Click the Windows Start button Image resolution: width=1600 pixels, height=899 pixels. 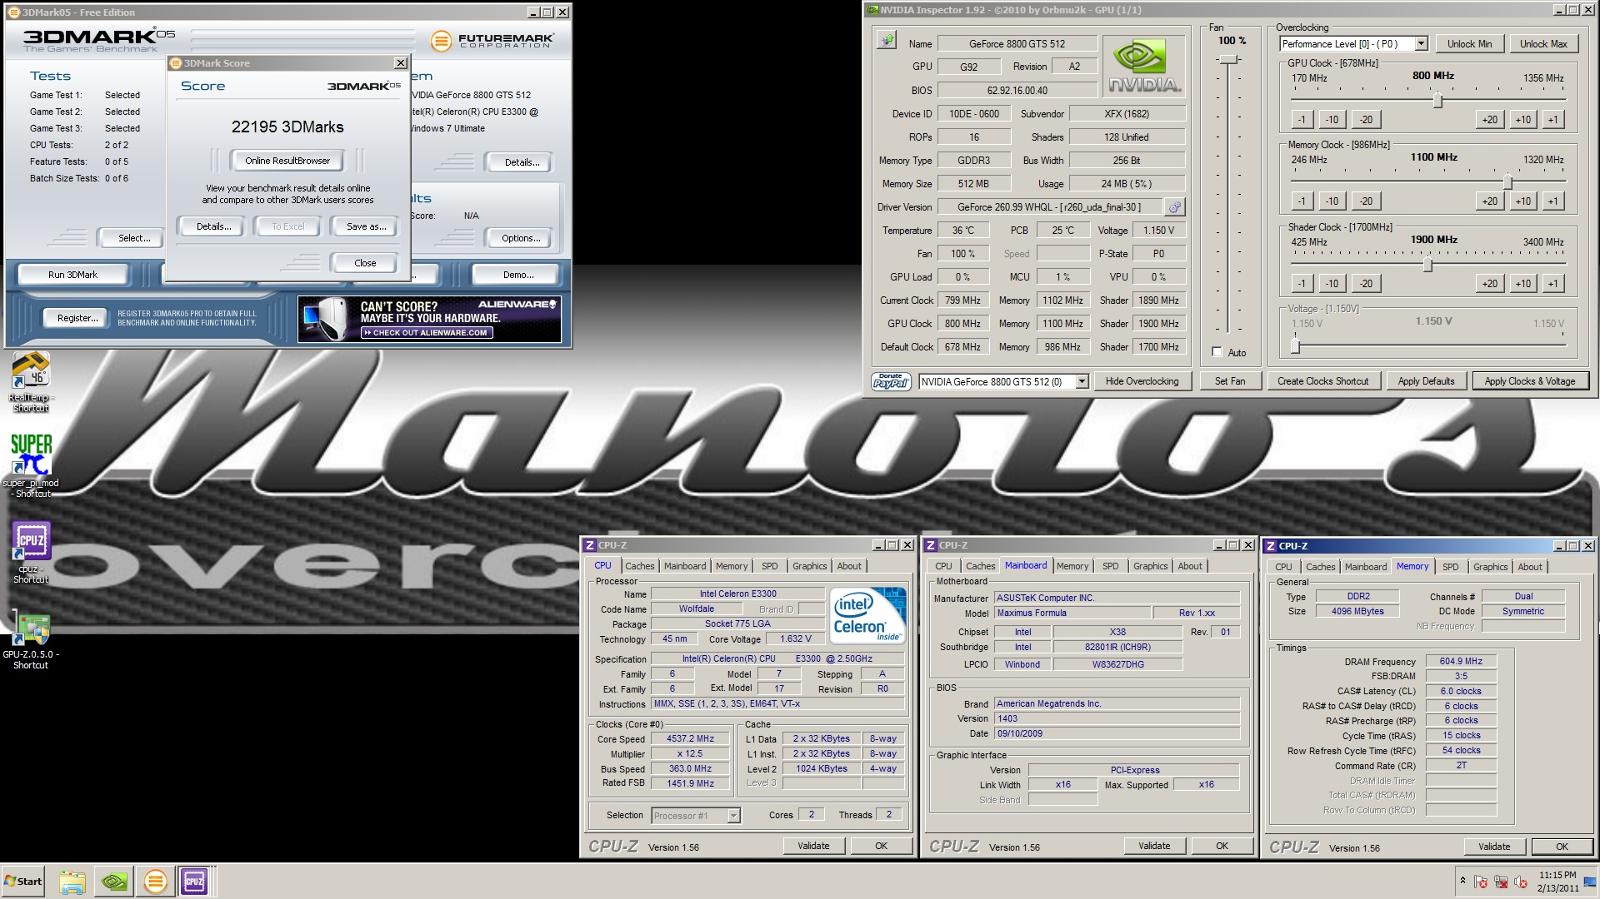(x=23, y=881)
